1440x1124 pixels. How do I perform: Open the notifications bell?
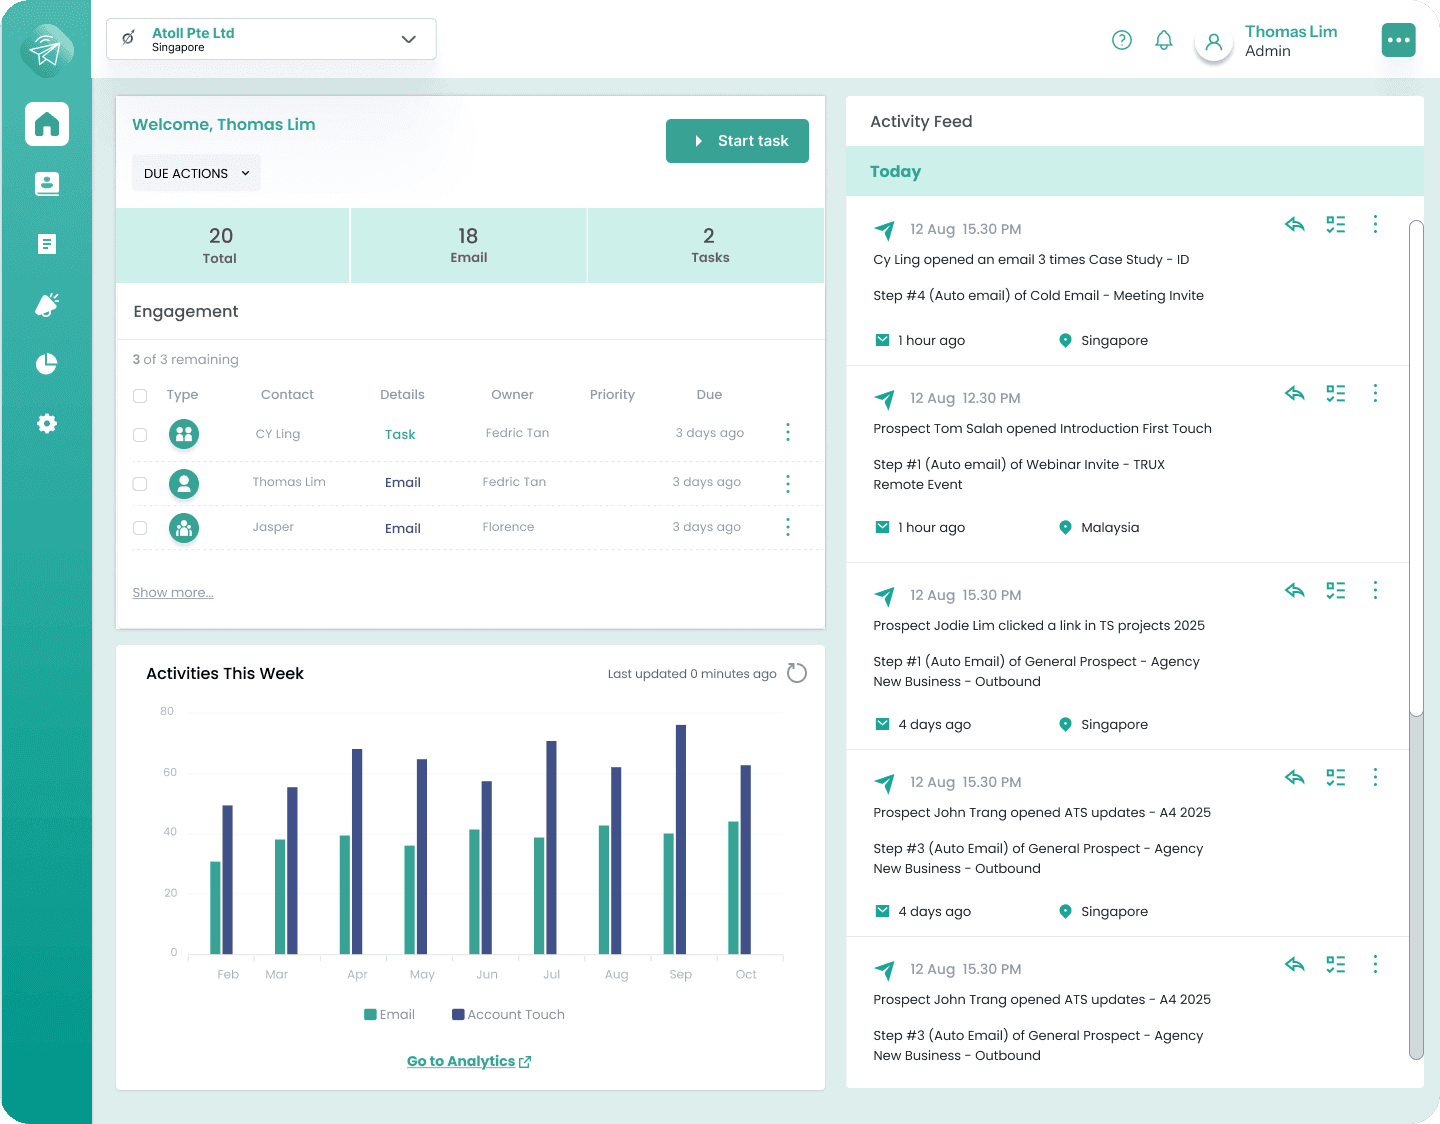tap(1164, 40)
